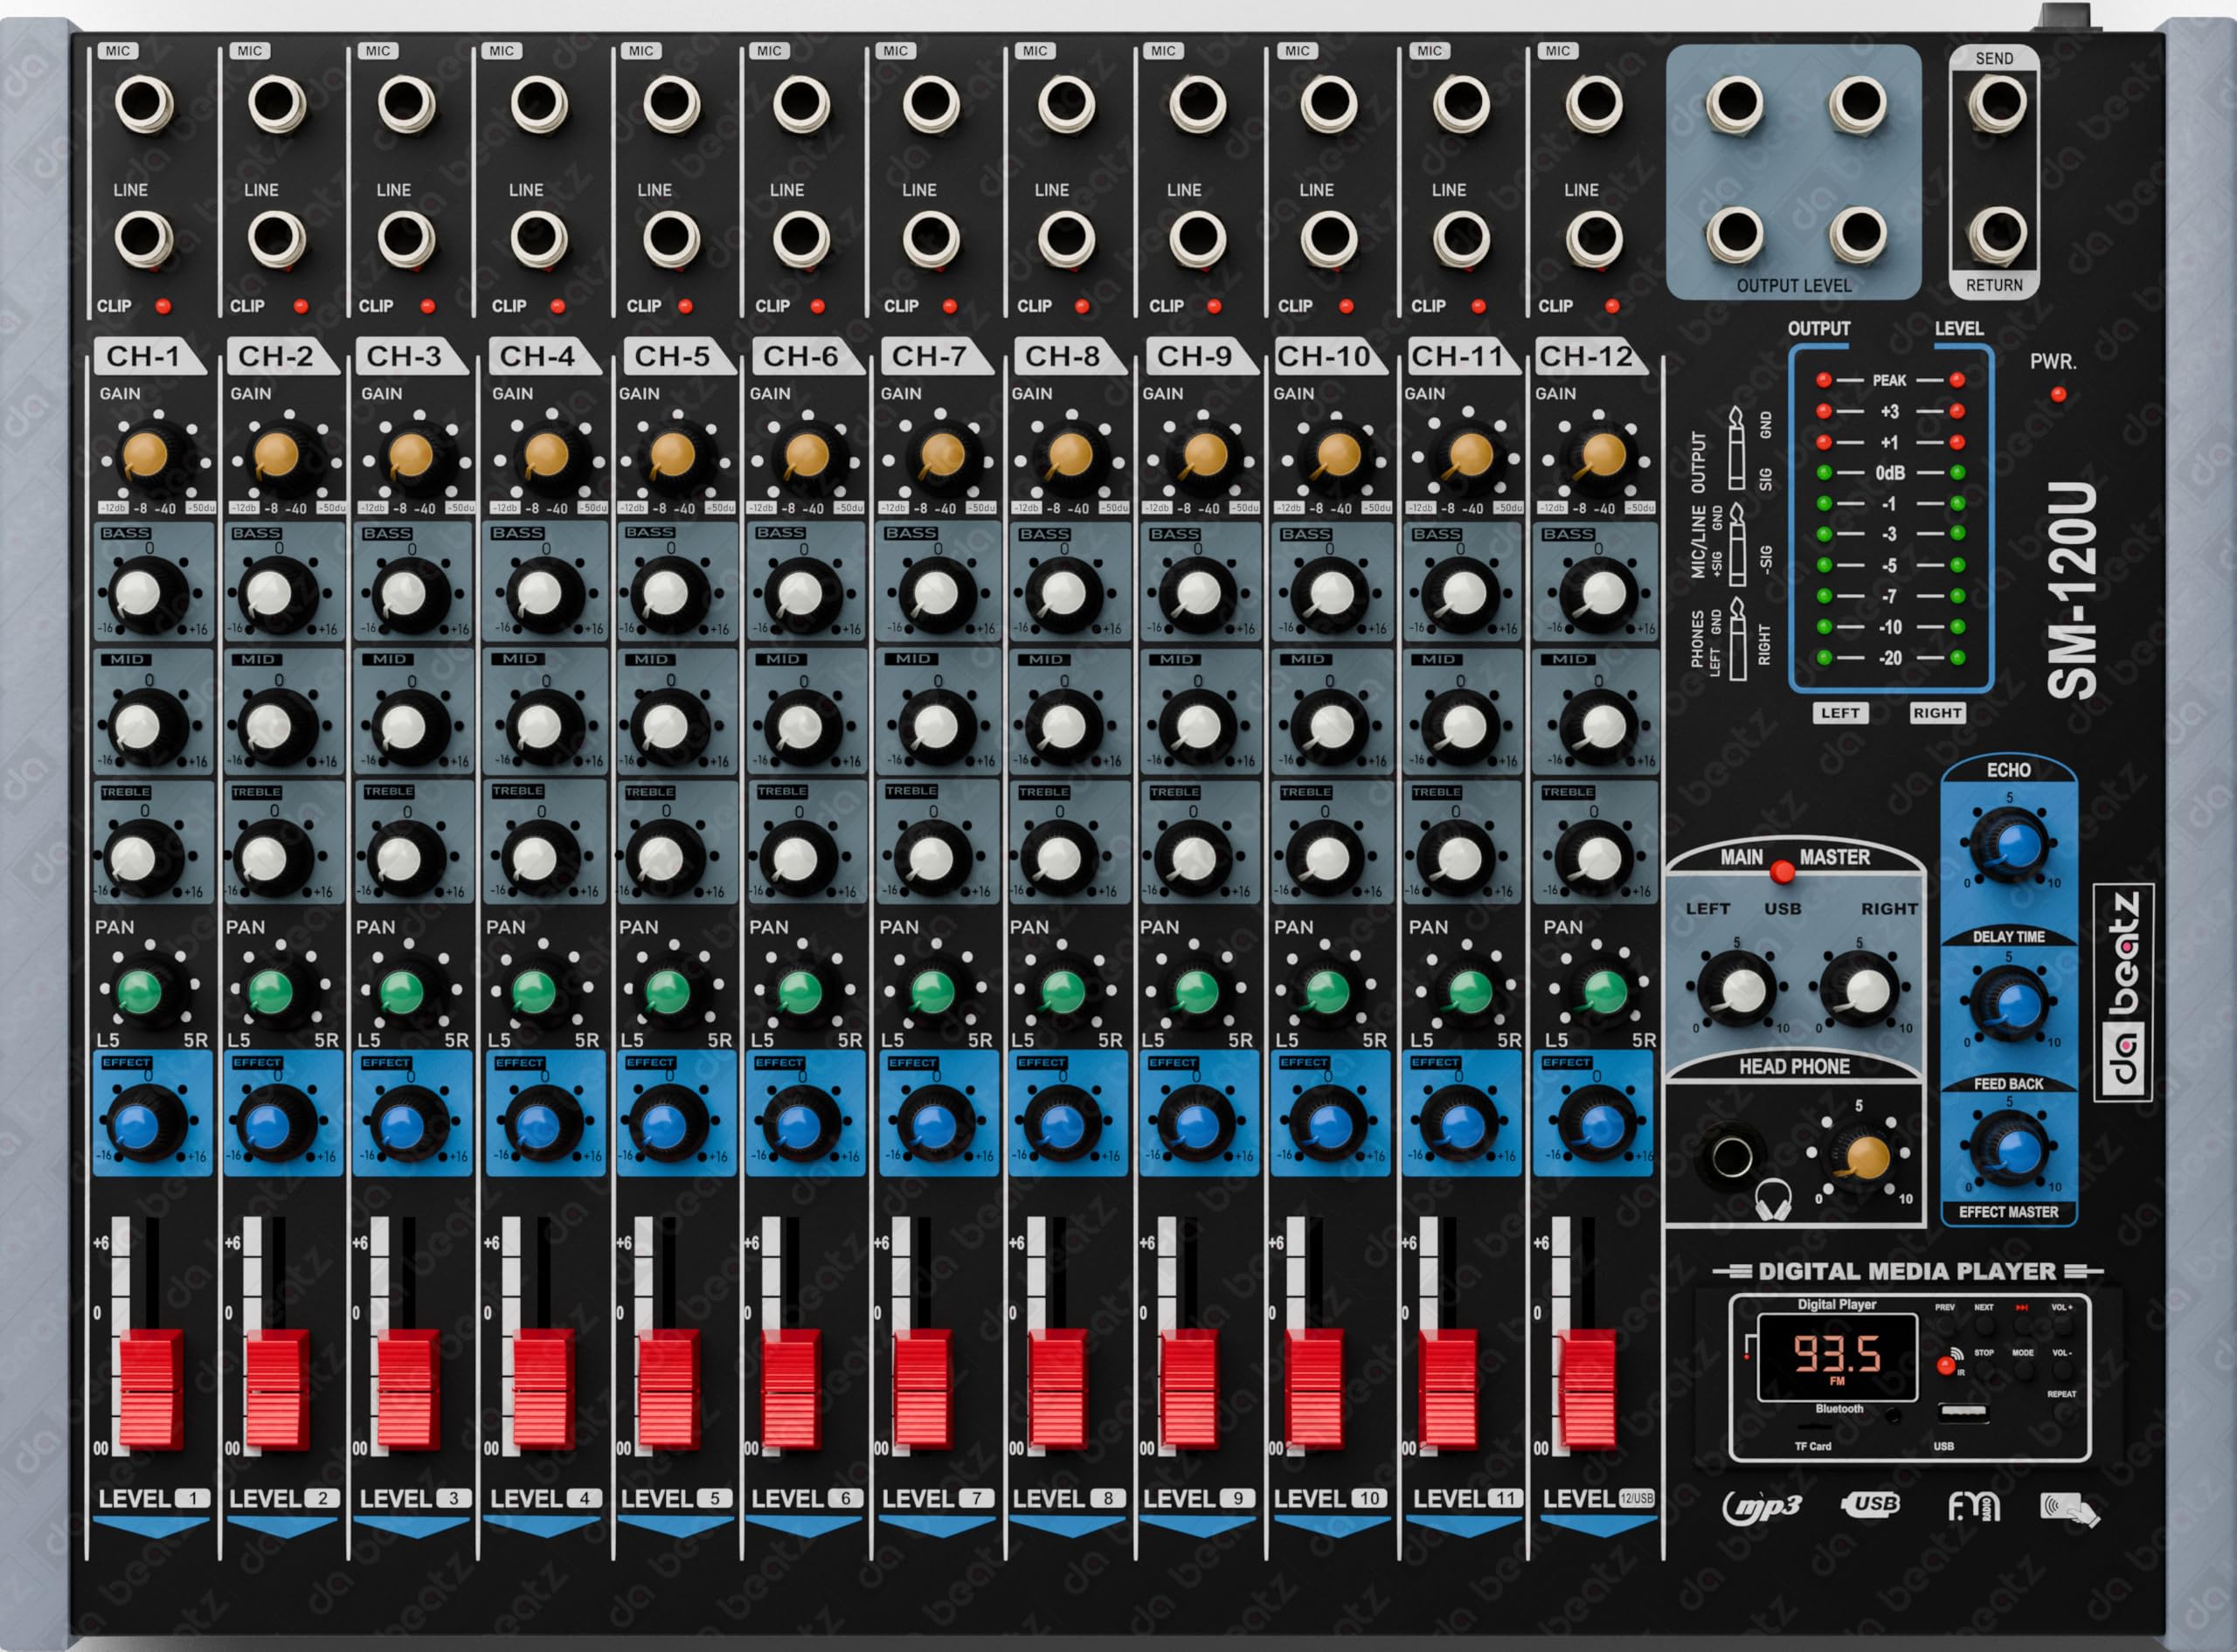Click the headphones icon under the phone jack
The height and width of the screenshot is (1652, 2237).
(x=1773, y=1199)
